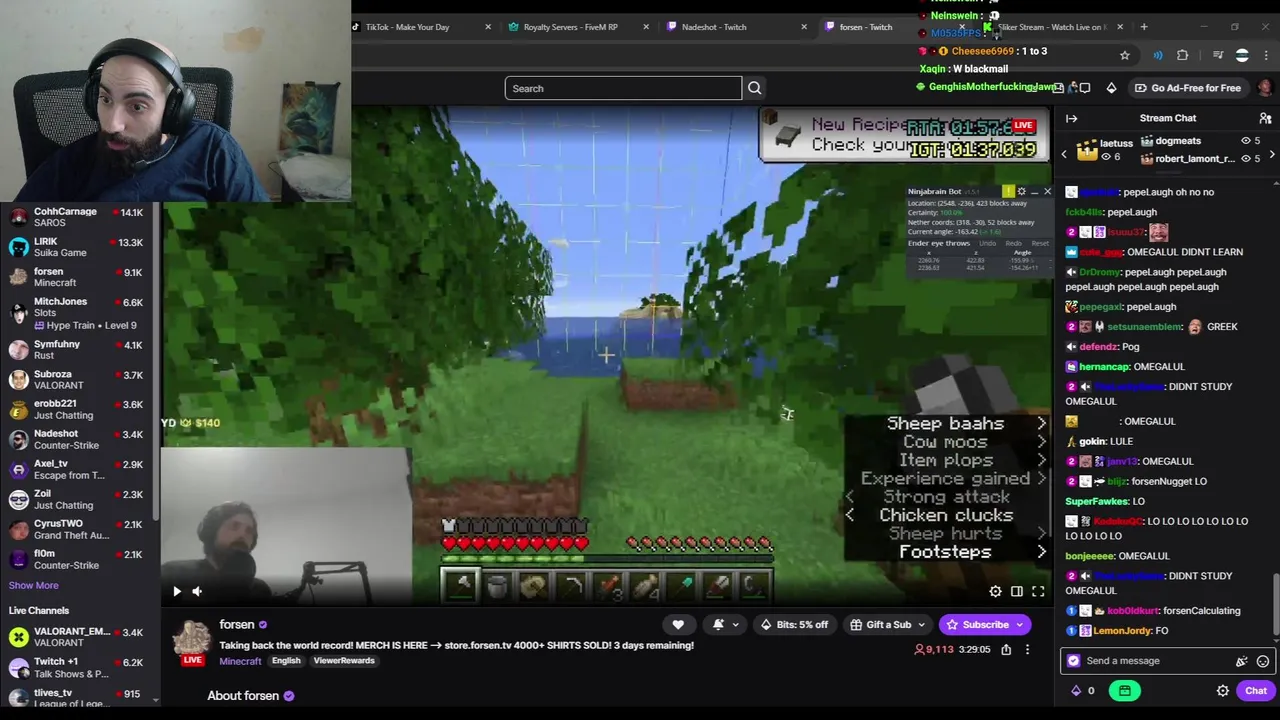Open the Gift a Sub button
This screenshot has height=720, width=1280.
(x=887, y=625)
